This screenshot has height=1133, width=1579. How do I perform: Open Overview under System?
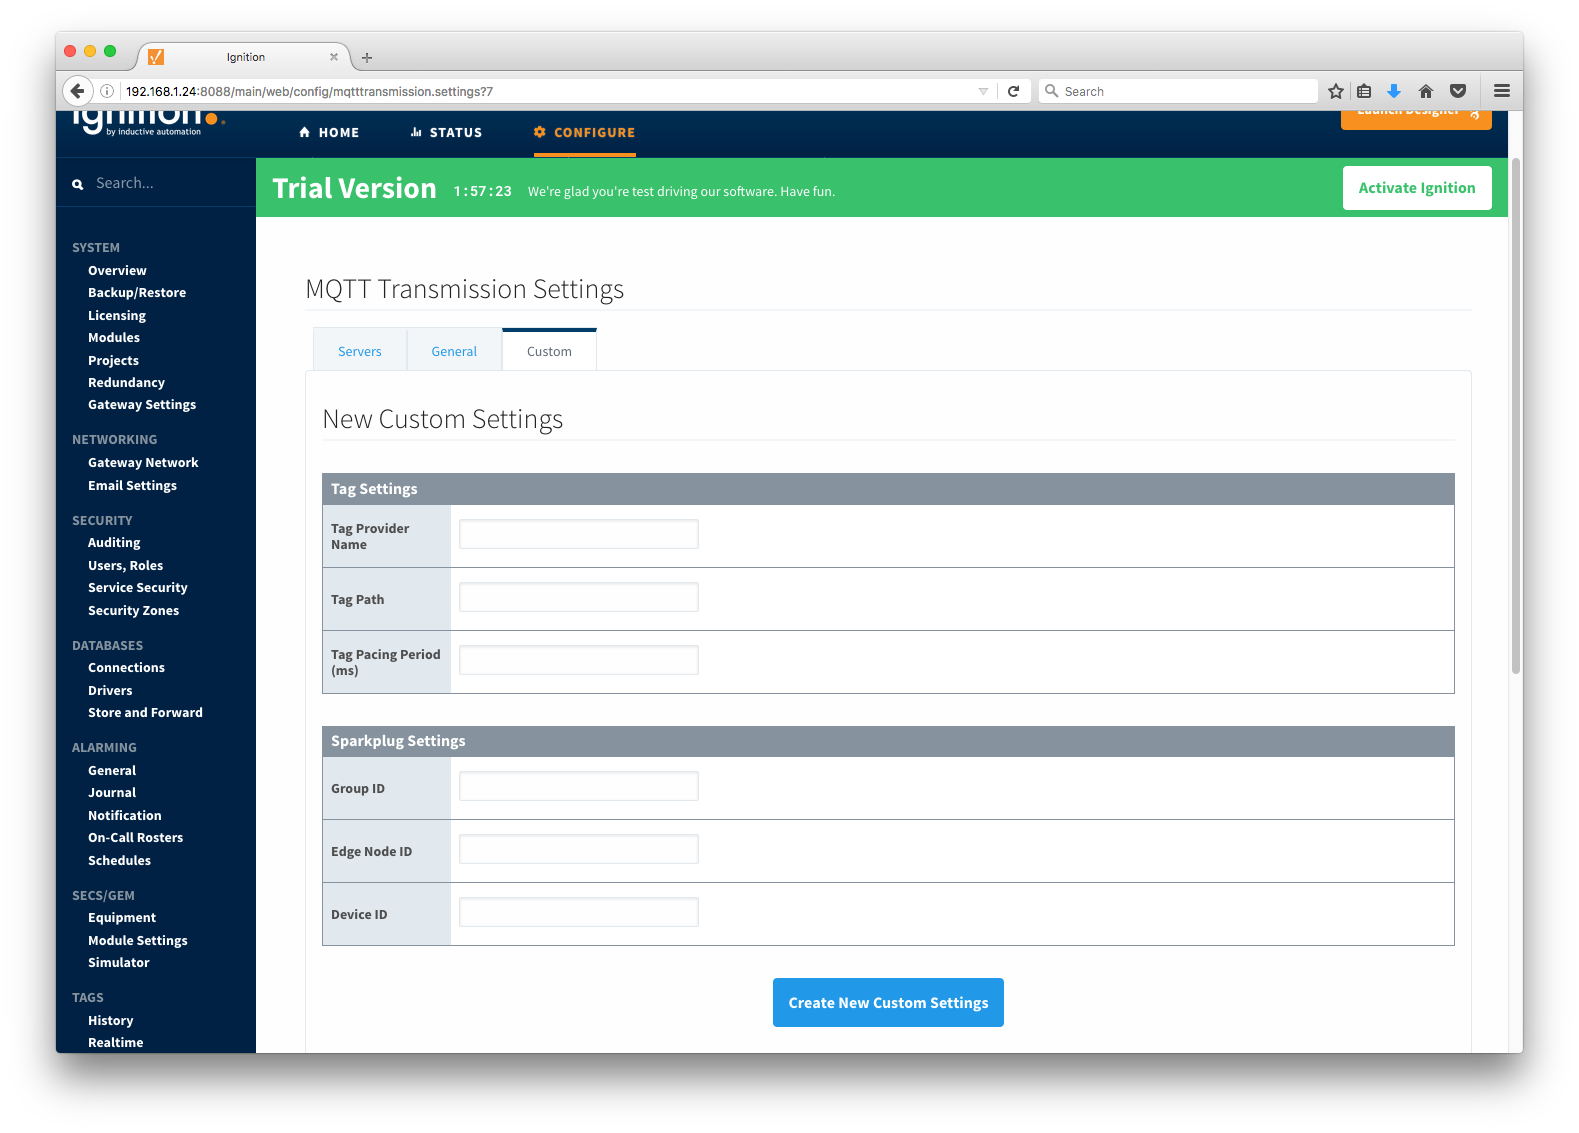pyautogui.click(x=117, y=270)
